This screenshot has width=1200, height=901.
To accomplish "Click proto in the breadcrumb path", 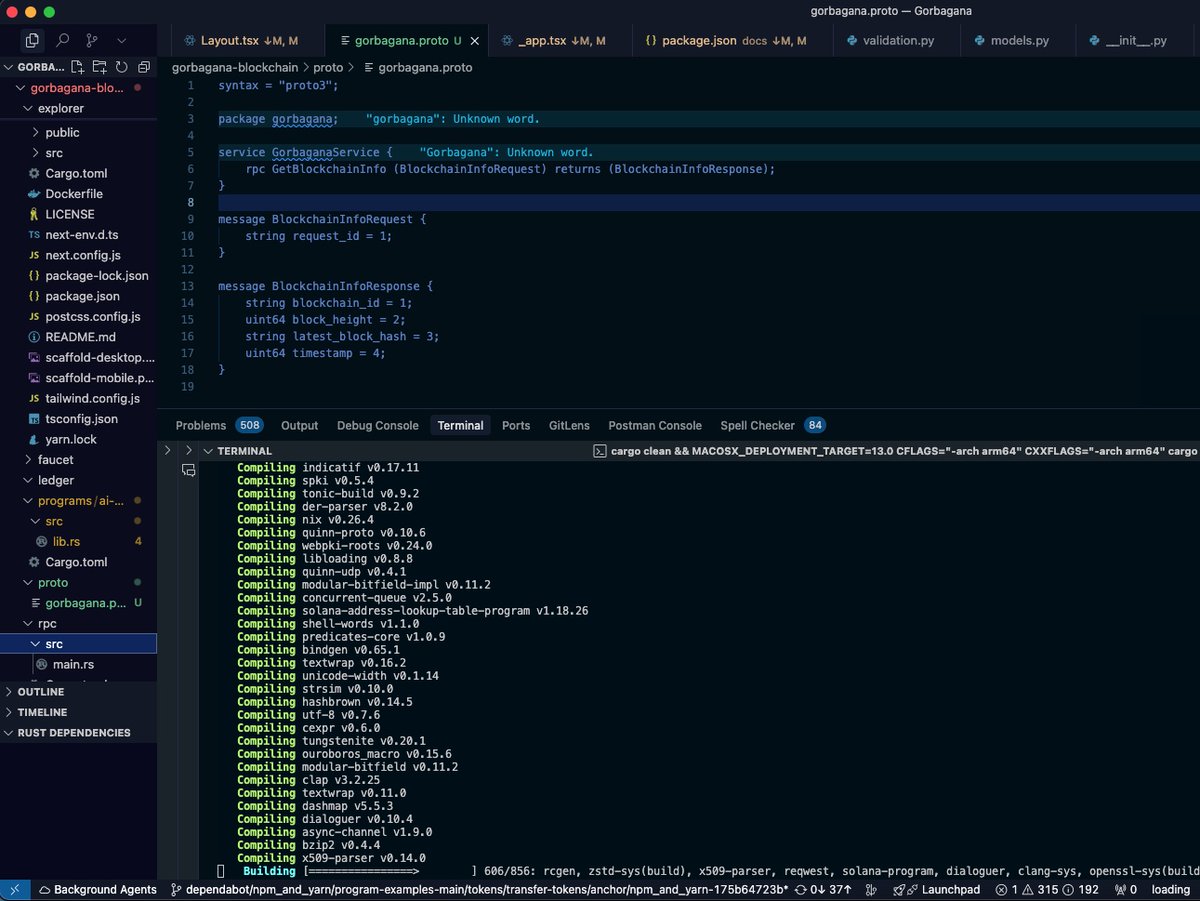I will [328, 67].
